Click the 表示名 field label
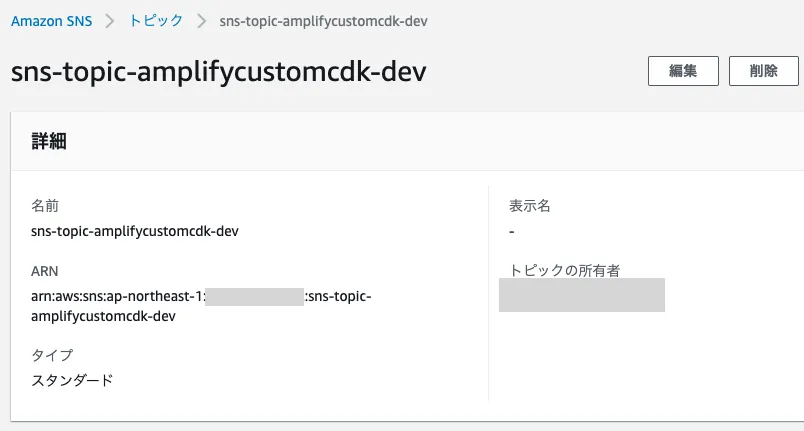The height and width of the screenshot is (431, 804). tap(530, 206)
